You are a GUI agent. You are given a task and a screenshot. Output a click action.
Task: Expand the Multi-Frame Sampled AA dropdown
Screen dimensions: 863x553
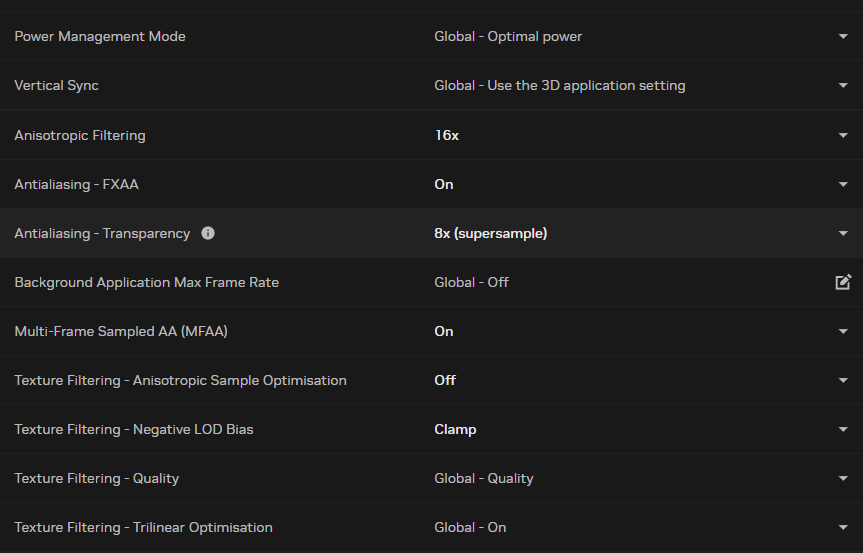[843, 331]
